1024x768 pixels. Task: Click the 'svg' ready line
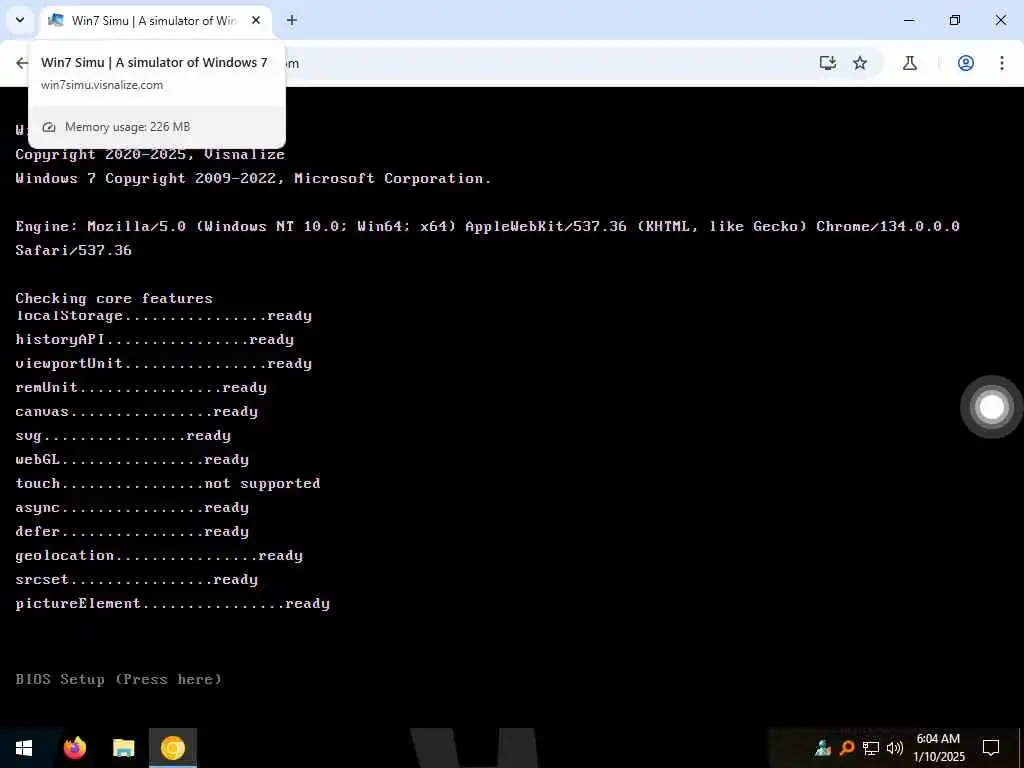[x=123, y=436]
